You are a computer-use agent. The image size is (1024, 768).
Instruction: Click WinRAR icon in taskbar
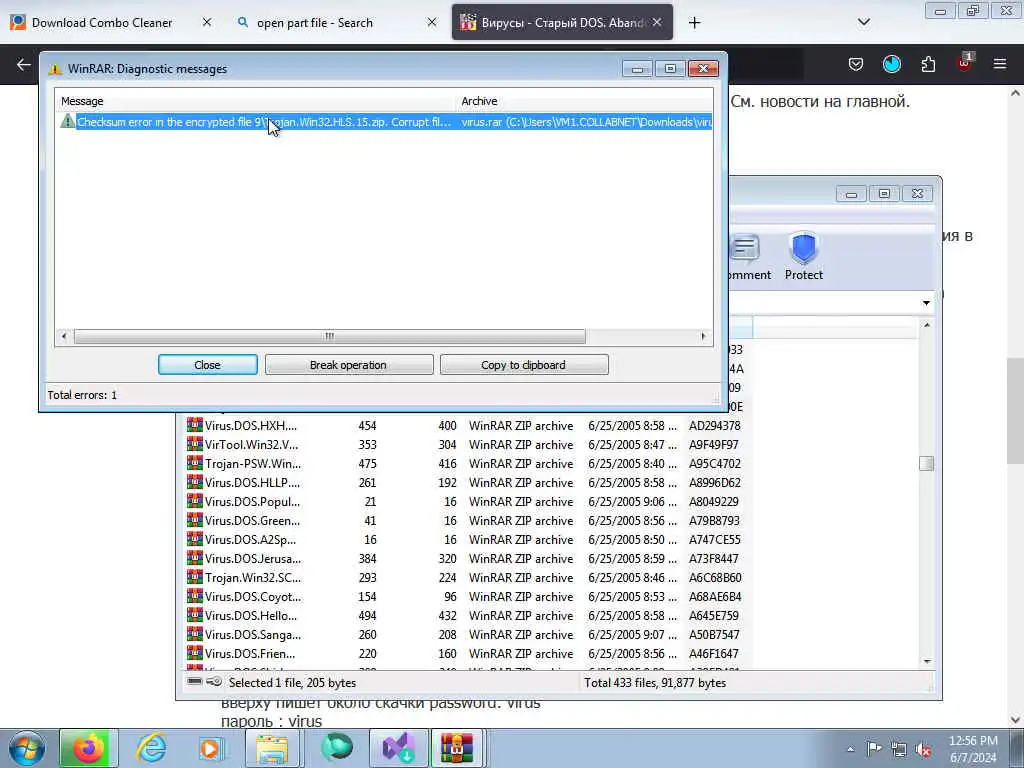(x=456, y=748)
